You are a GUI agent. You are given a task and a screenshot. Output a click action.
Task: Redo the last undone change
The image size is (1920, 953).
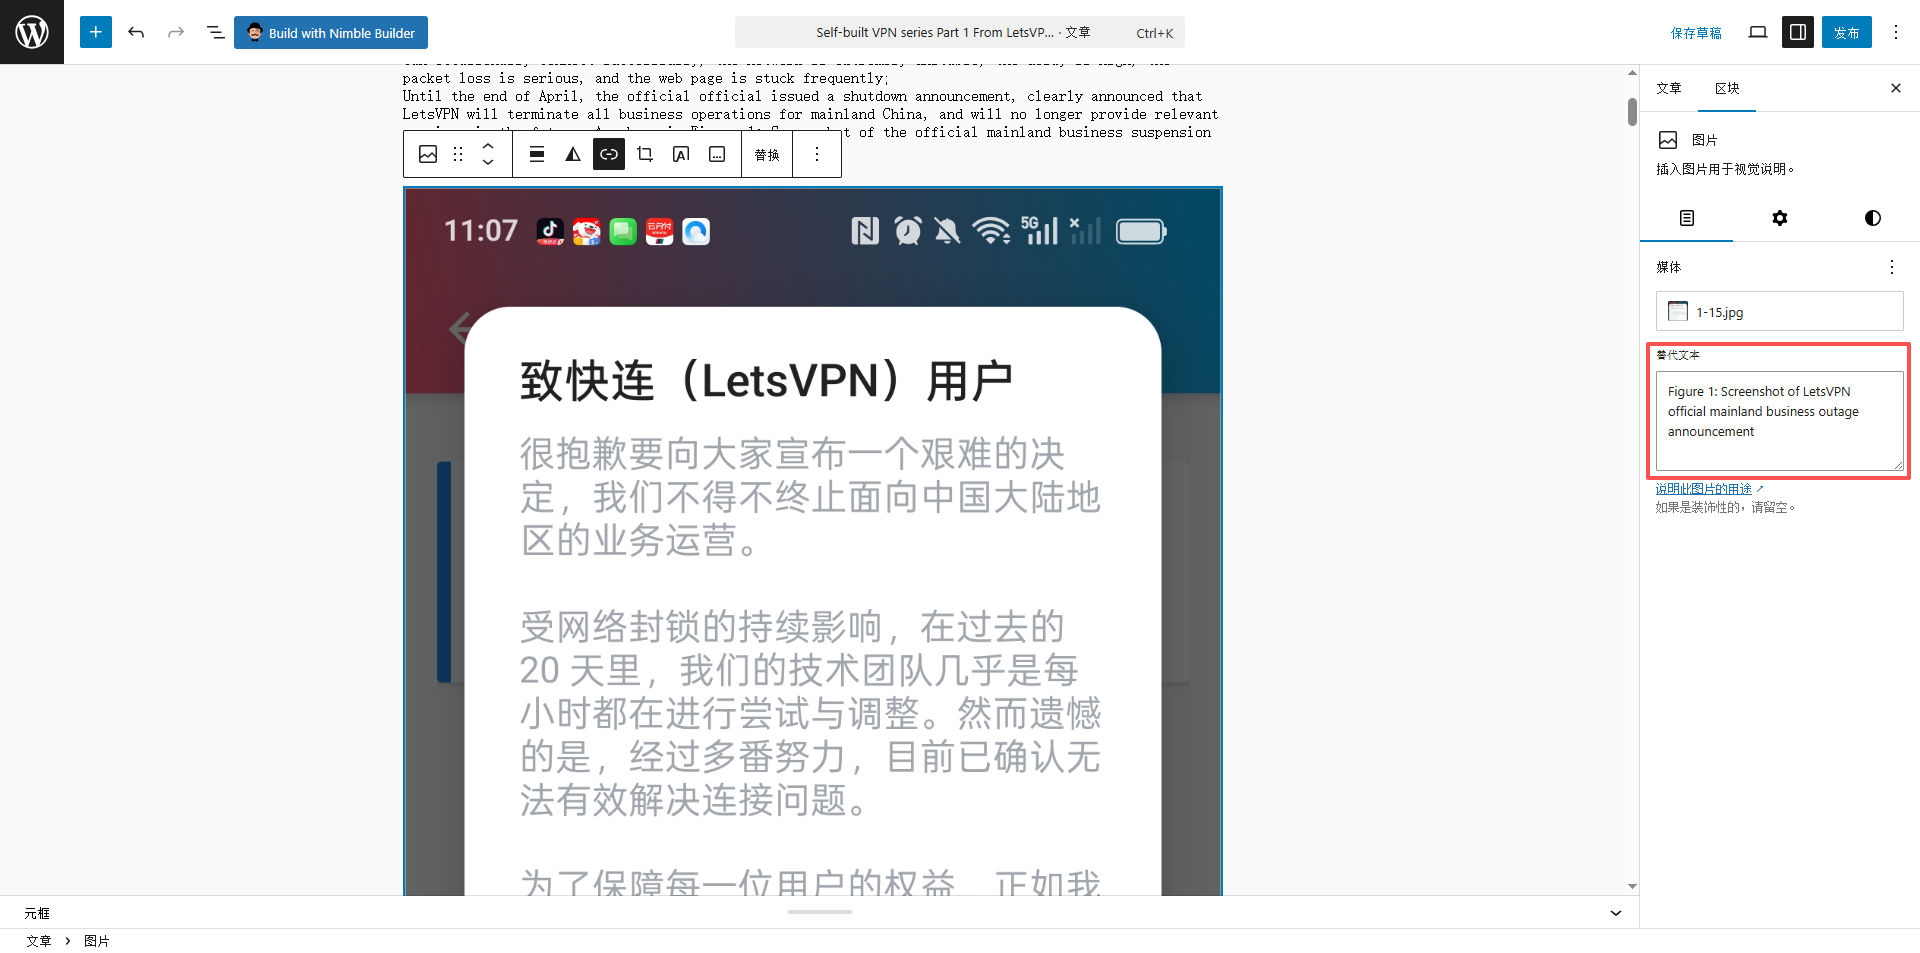[176, 32]
